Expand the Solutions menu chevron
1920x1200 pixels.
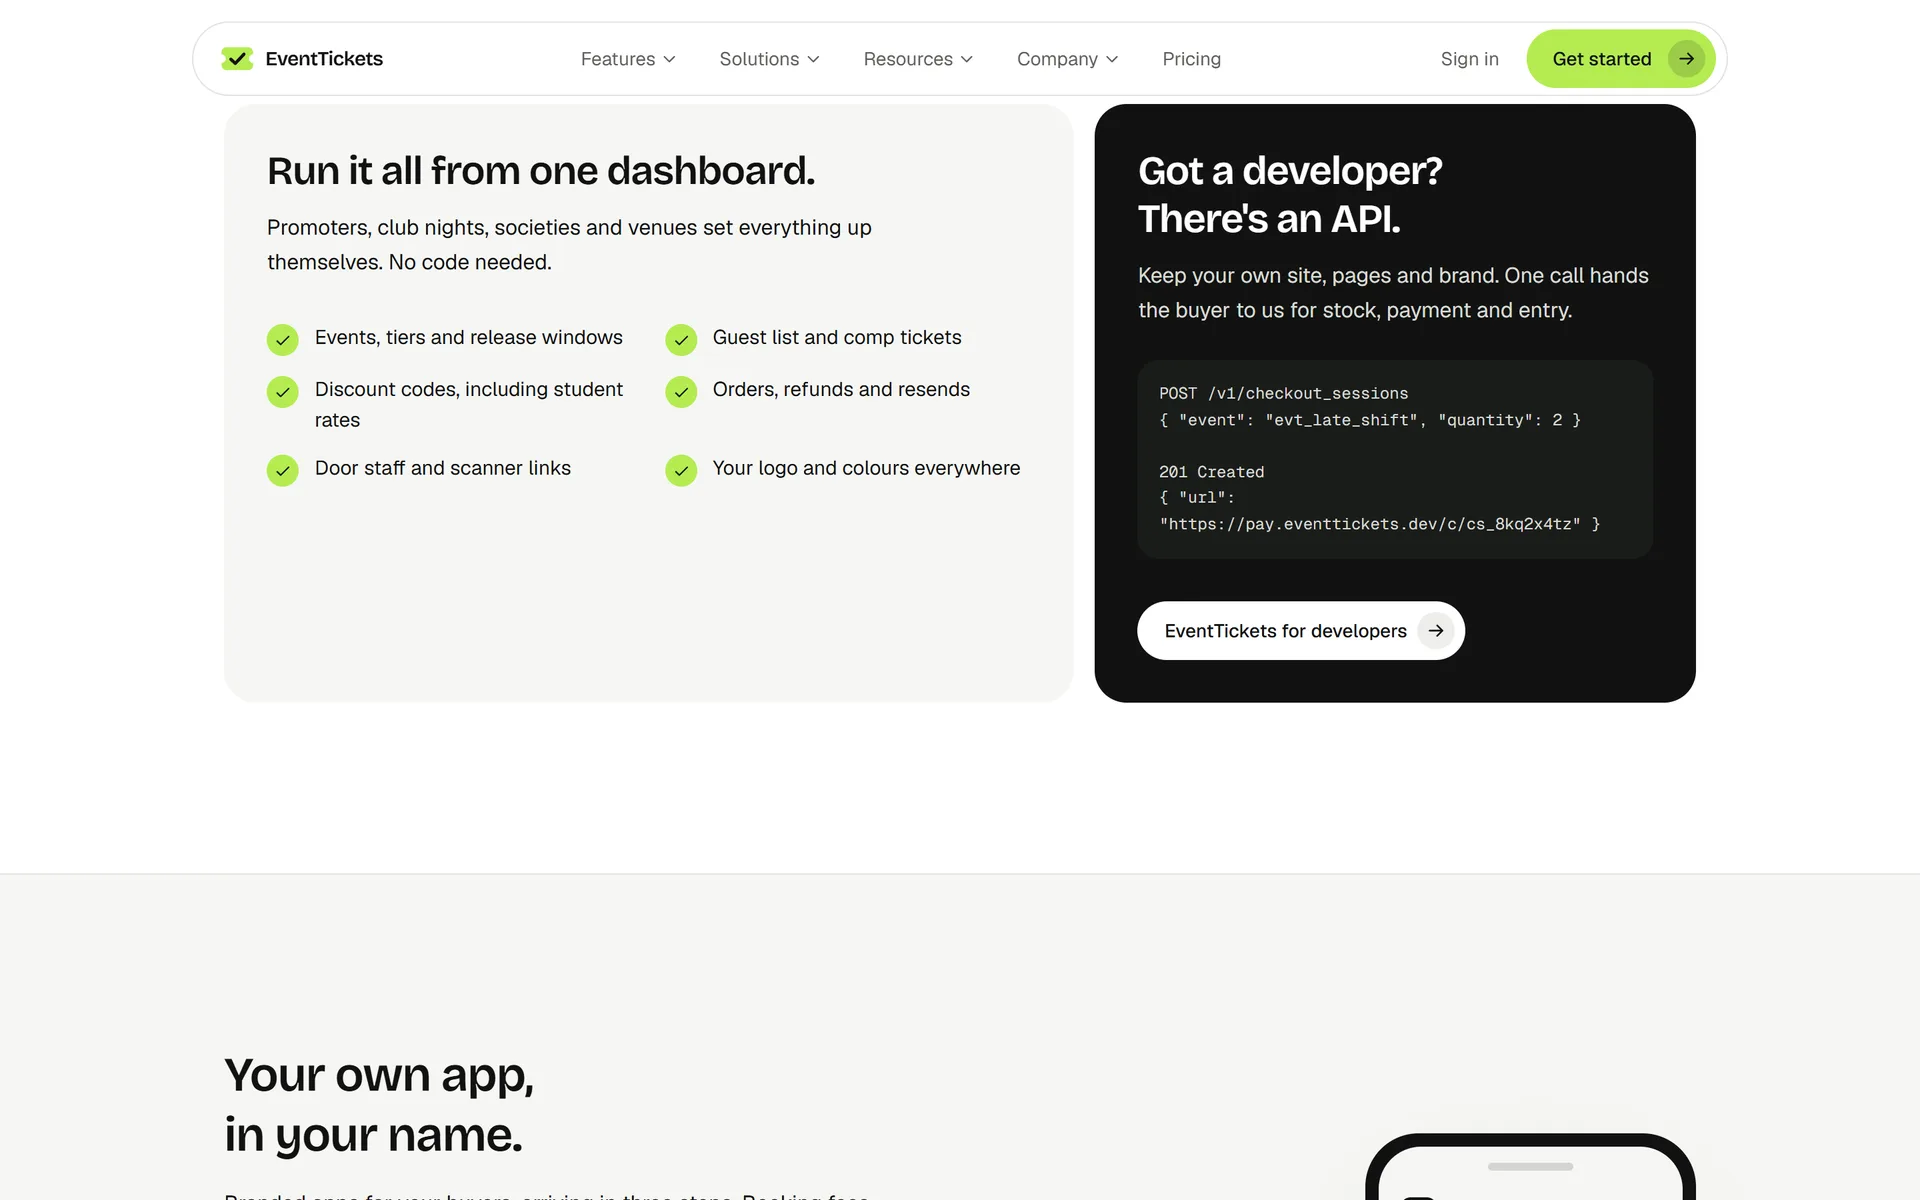tap(814, 59)
